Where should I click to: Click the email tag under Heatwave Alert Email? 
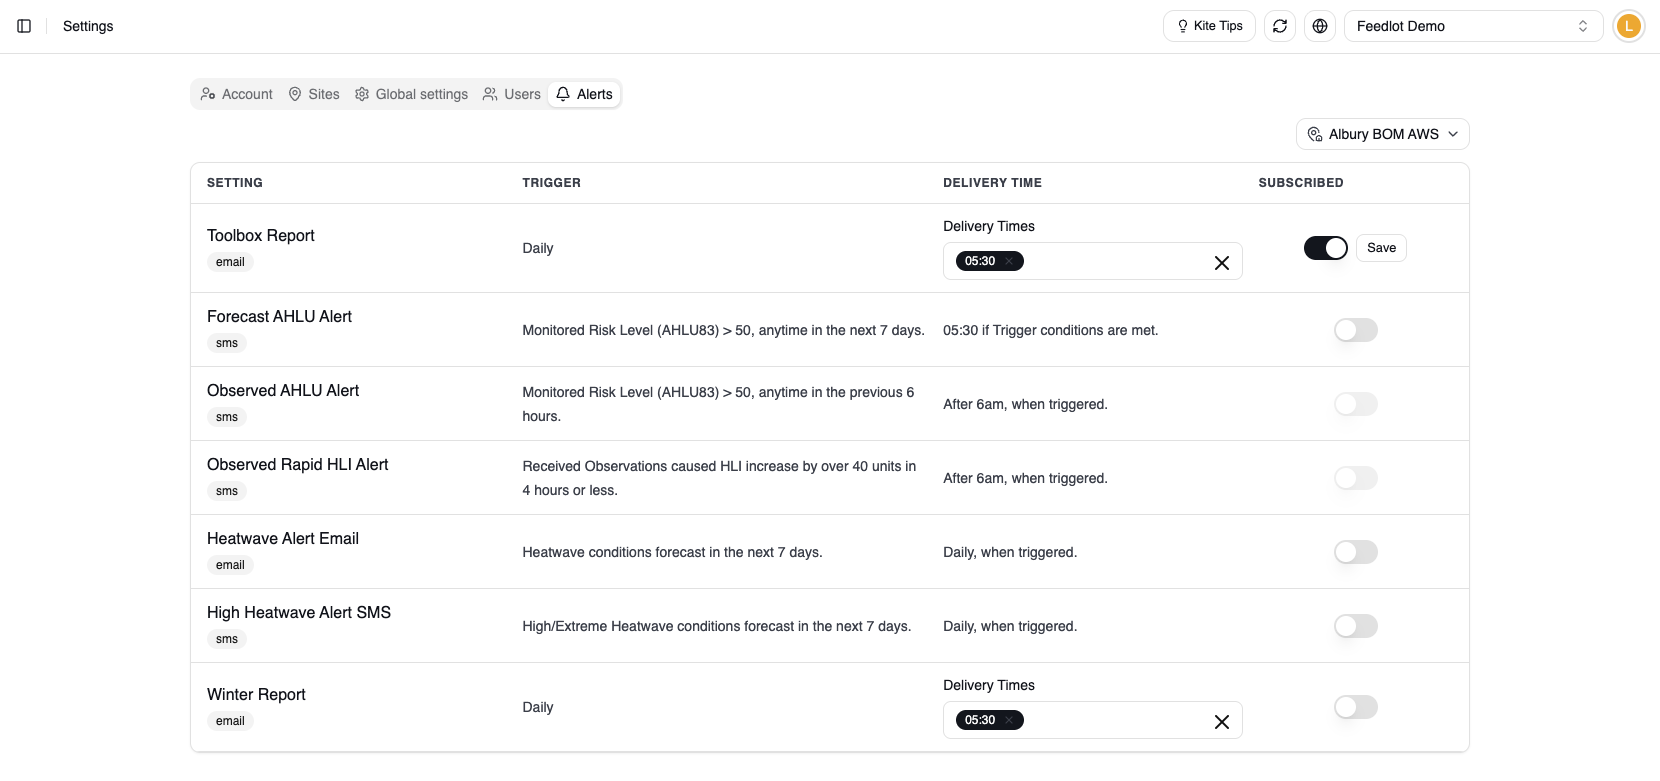coord(230,565)
